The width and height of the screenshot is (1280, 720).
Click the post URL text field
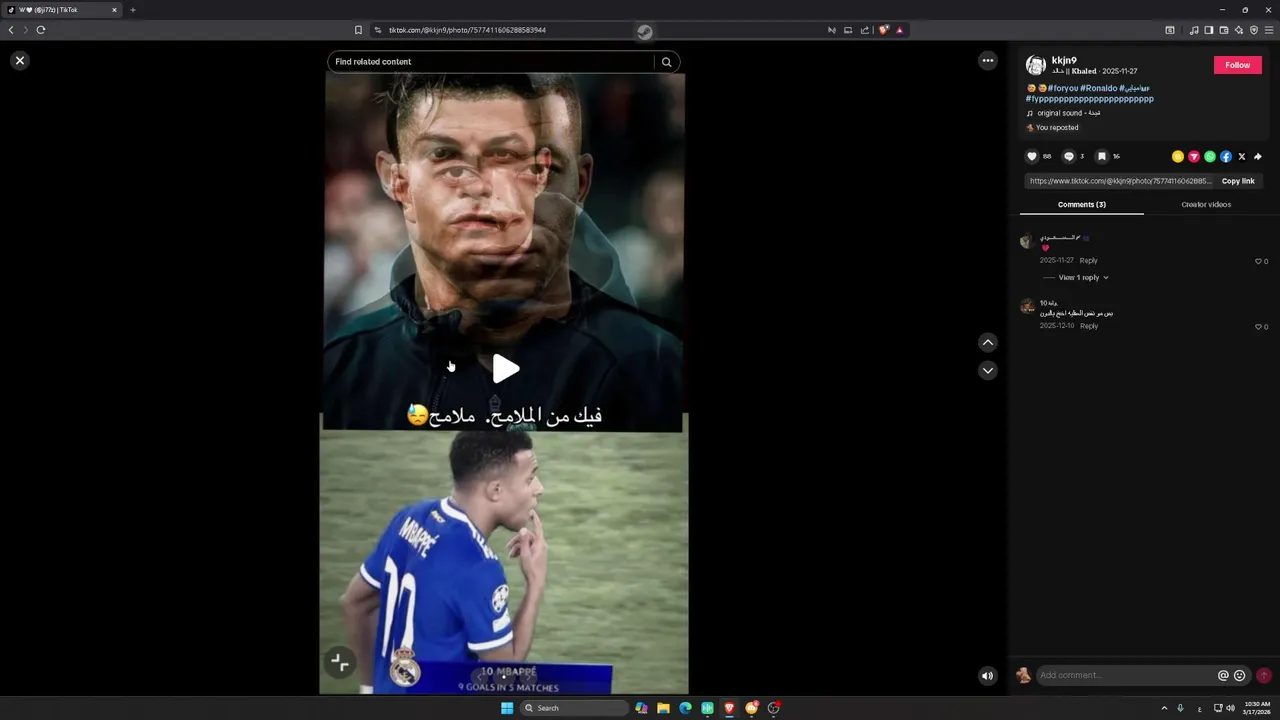click(1120, 181)
